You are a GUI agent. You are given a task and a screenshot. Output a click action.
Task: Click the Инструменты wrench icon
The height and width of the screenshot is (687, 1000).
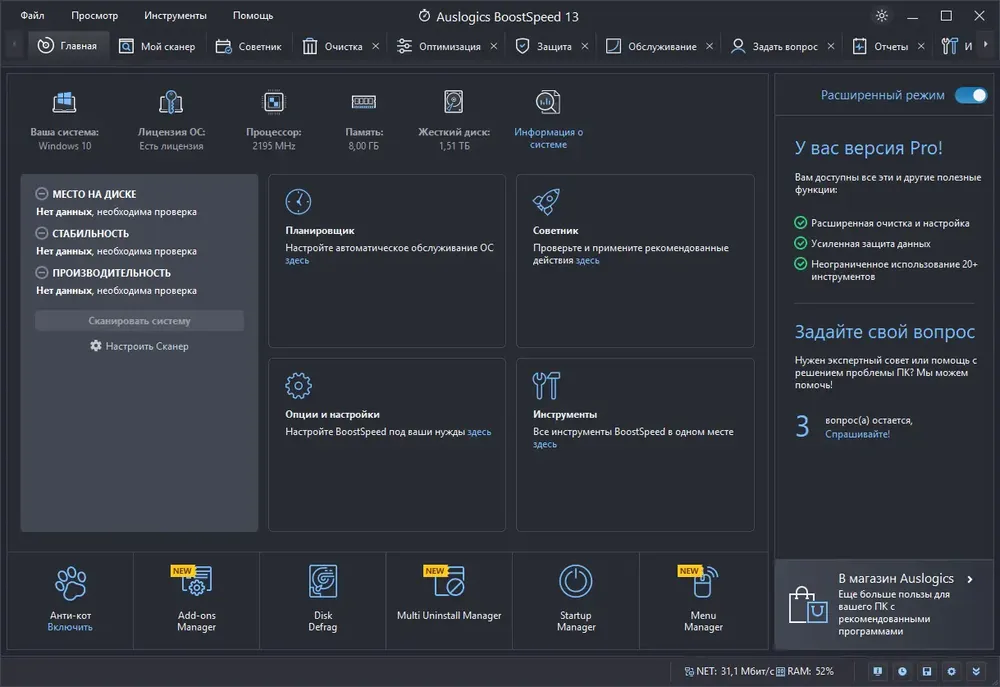[x=546, y=385]
